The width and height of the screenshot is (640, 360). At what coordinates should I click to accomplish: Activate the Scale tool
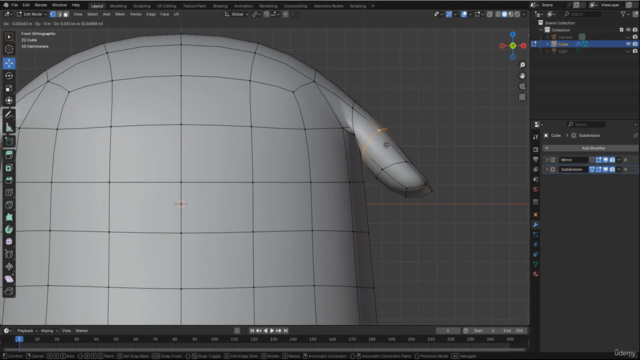click(9, 88)
